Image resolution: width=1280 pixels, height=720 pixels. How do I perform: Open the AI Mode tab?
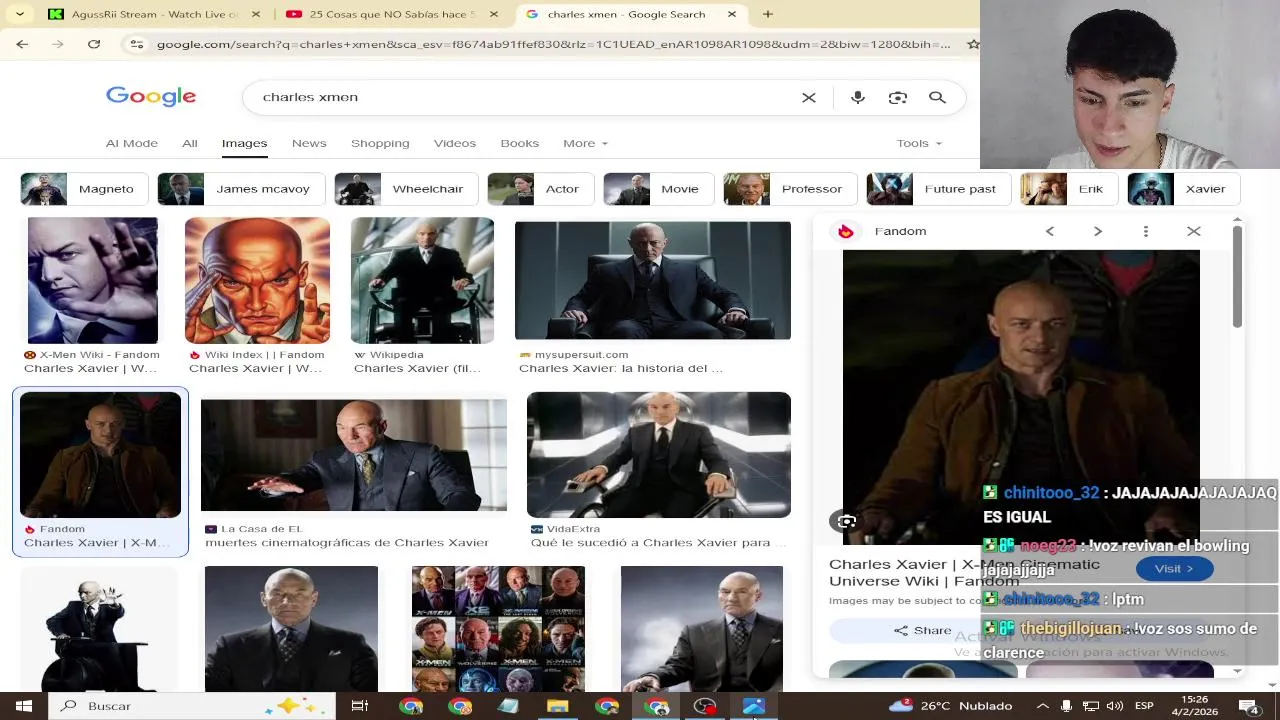[132, 143]
